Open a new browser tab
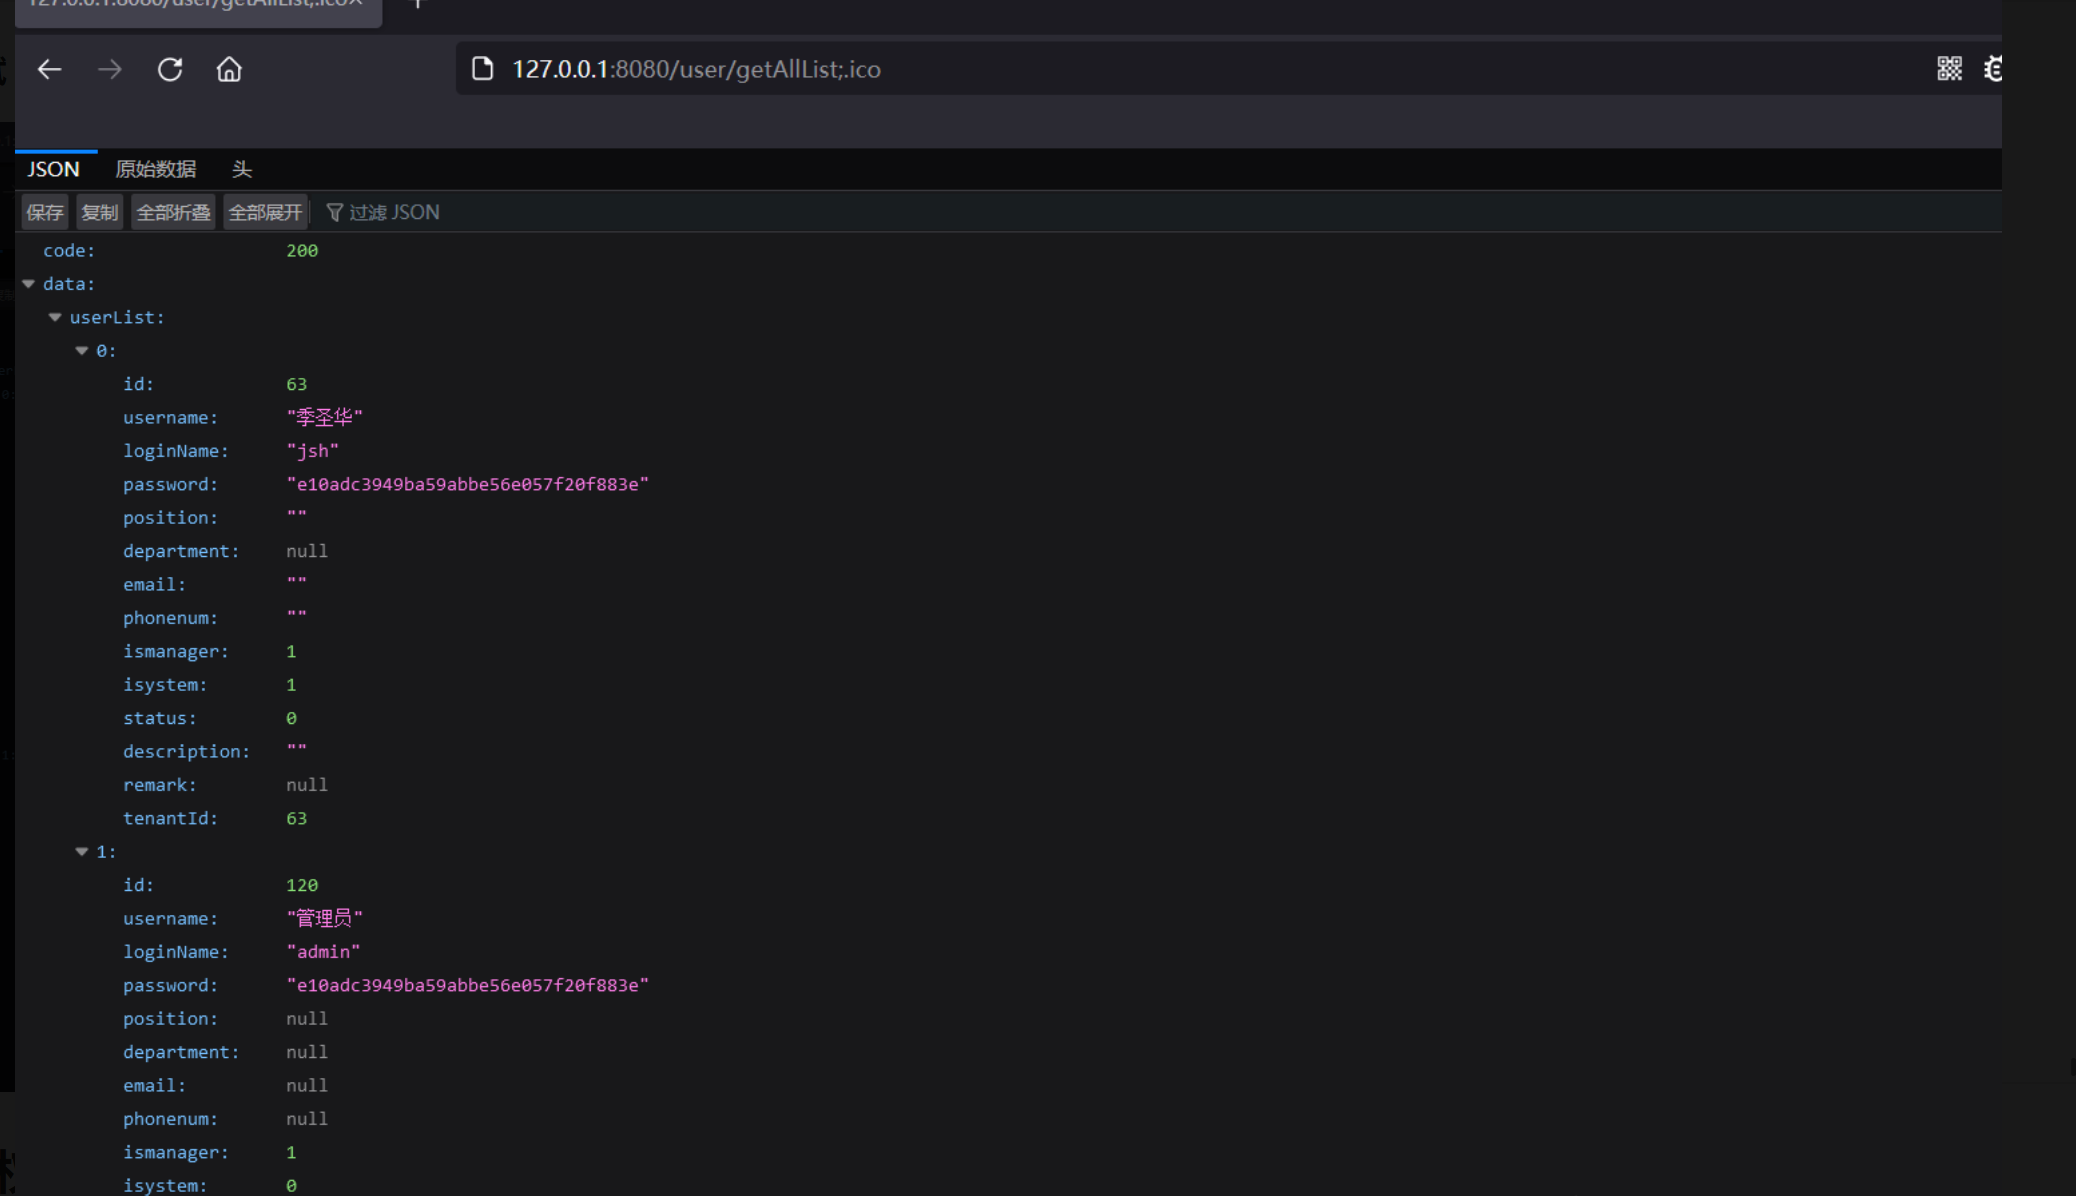The image size is (2076, 1196). tap(418, 4)
